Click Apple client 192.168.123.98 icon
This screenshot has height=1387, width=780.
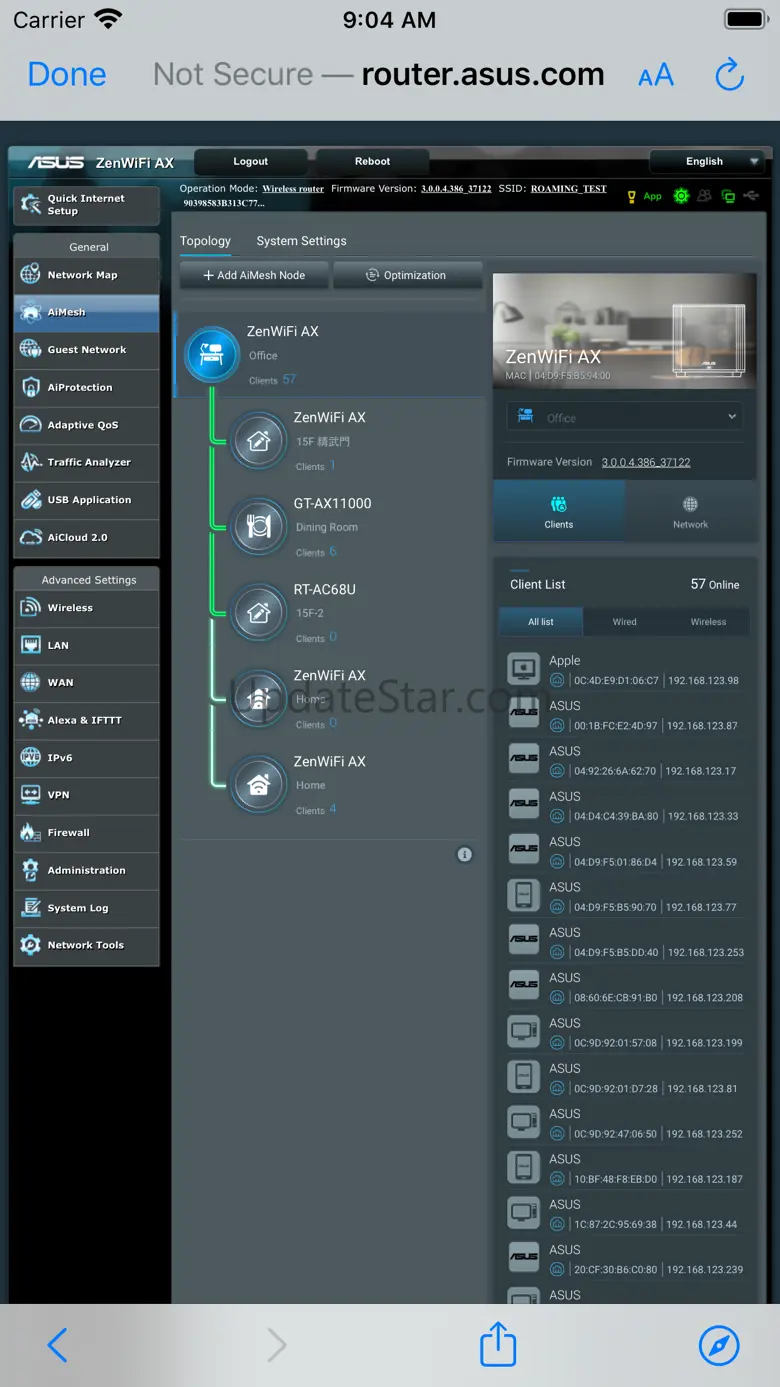tap(524, 667)
